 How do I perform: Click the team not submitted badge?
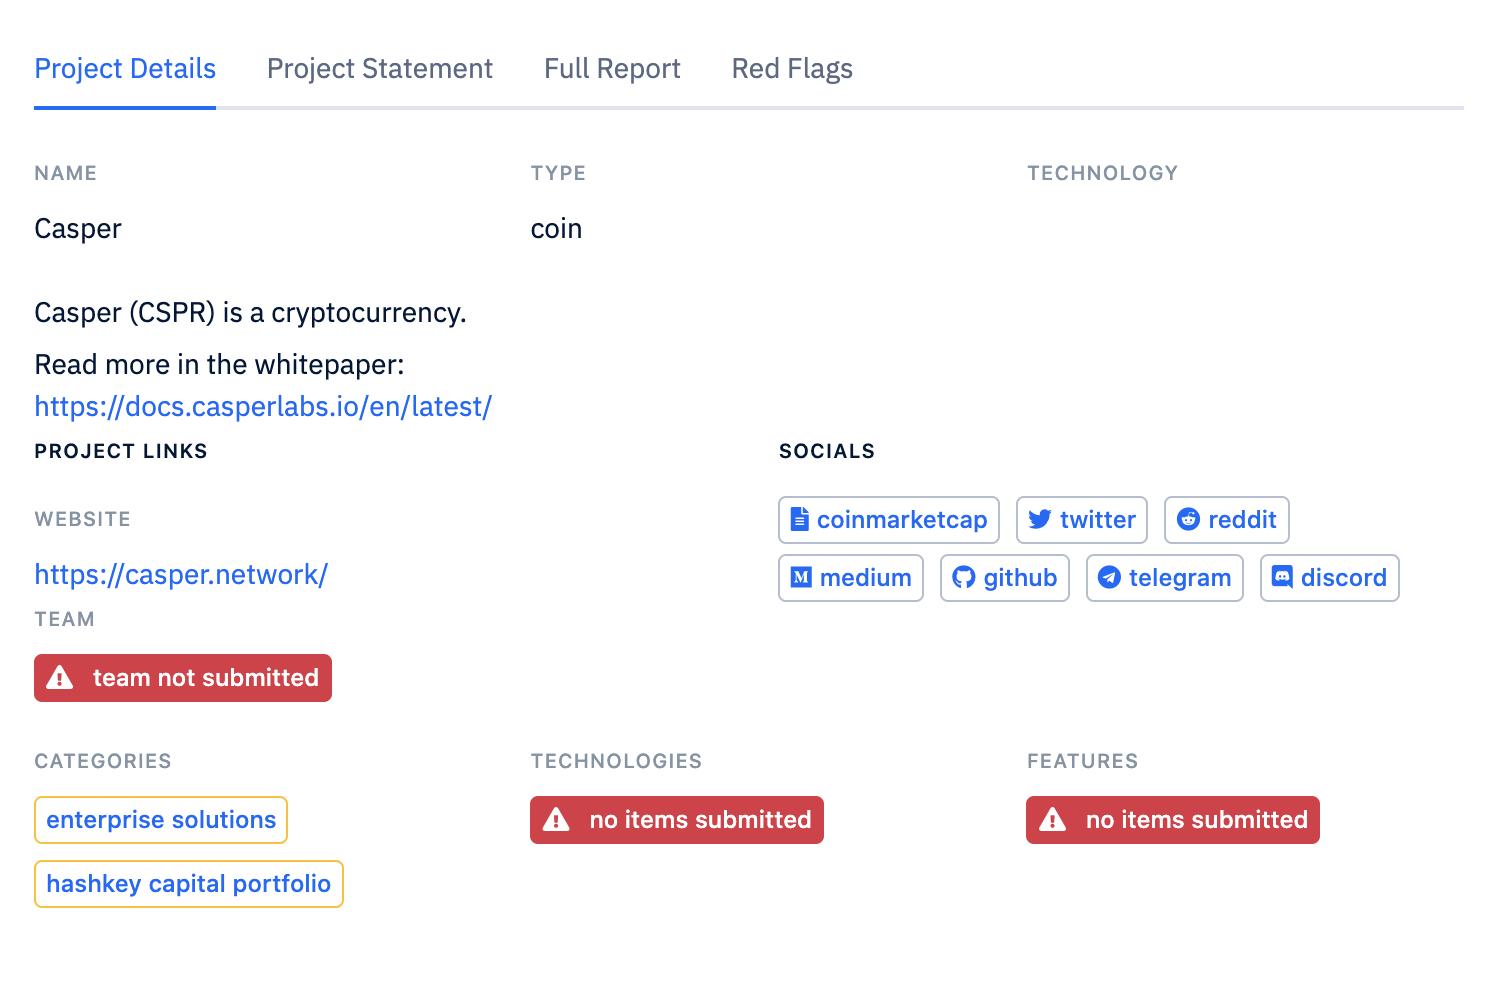pyautogui.click(x=183, y=678)
